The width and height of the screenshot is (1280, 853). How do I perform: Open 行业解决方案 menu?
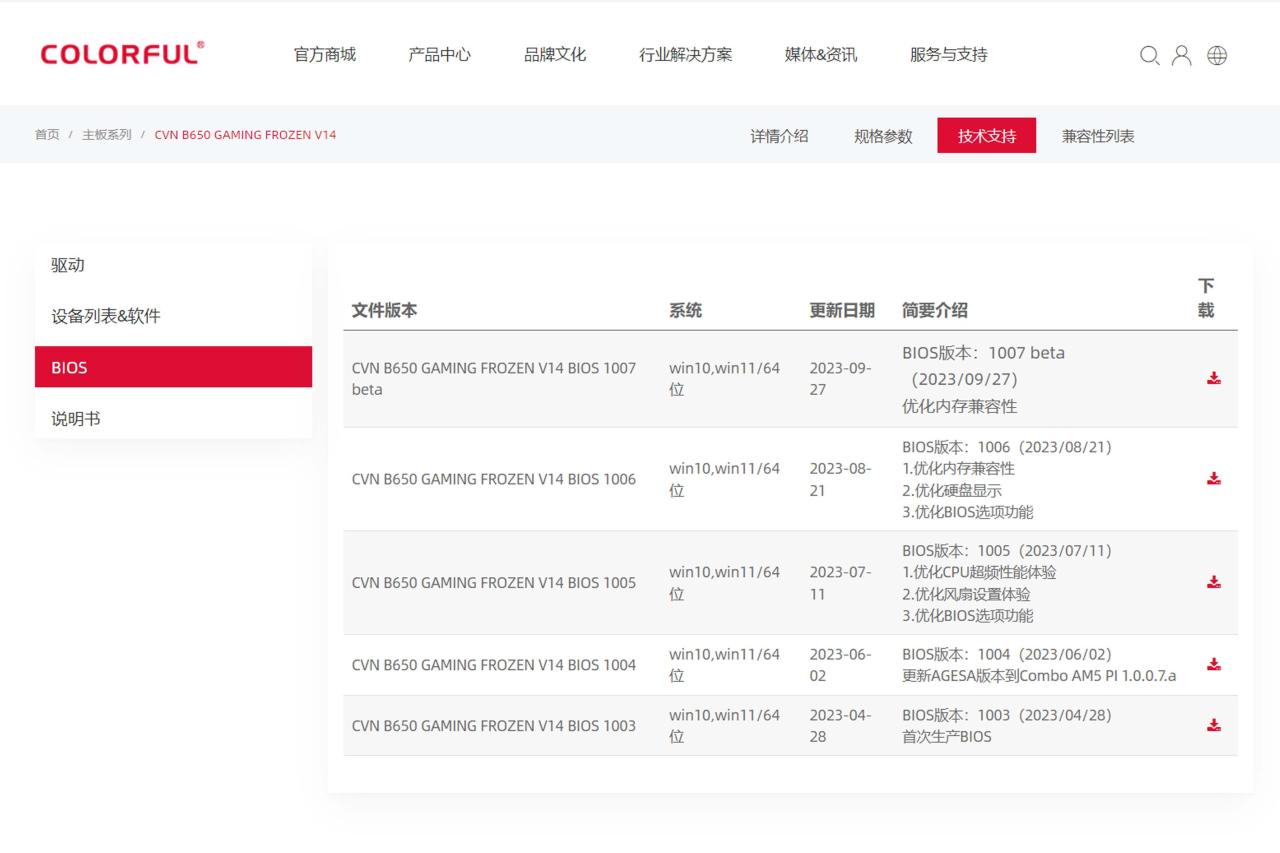[x=686, y=55]
